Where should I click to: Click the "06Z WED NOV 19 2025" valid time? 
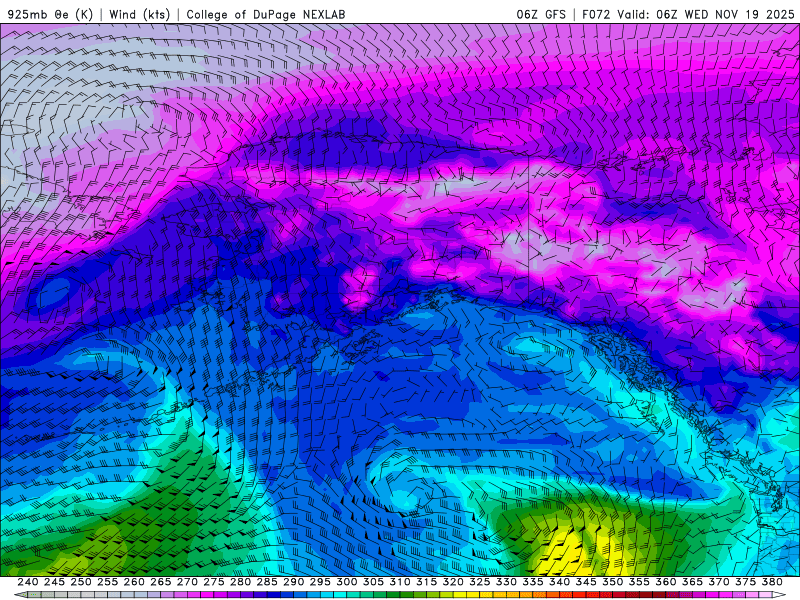coord(725,14)
